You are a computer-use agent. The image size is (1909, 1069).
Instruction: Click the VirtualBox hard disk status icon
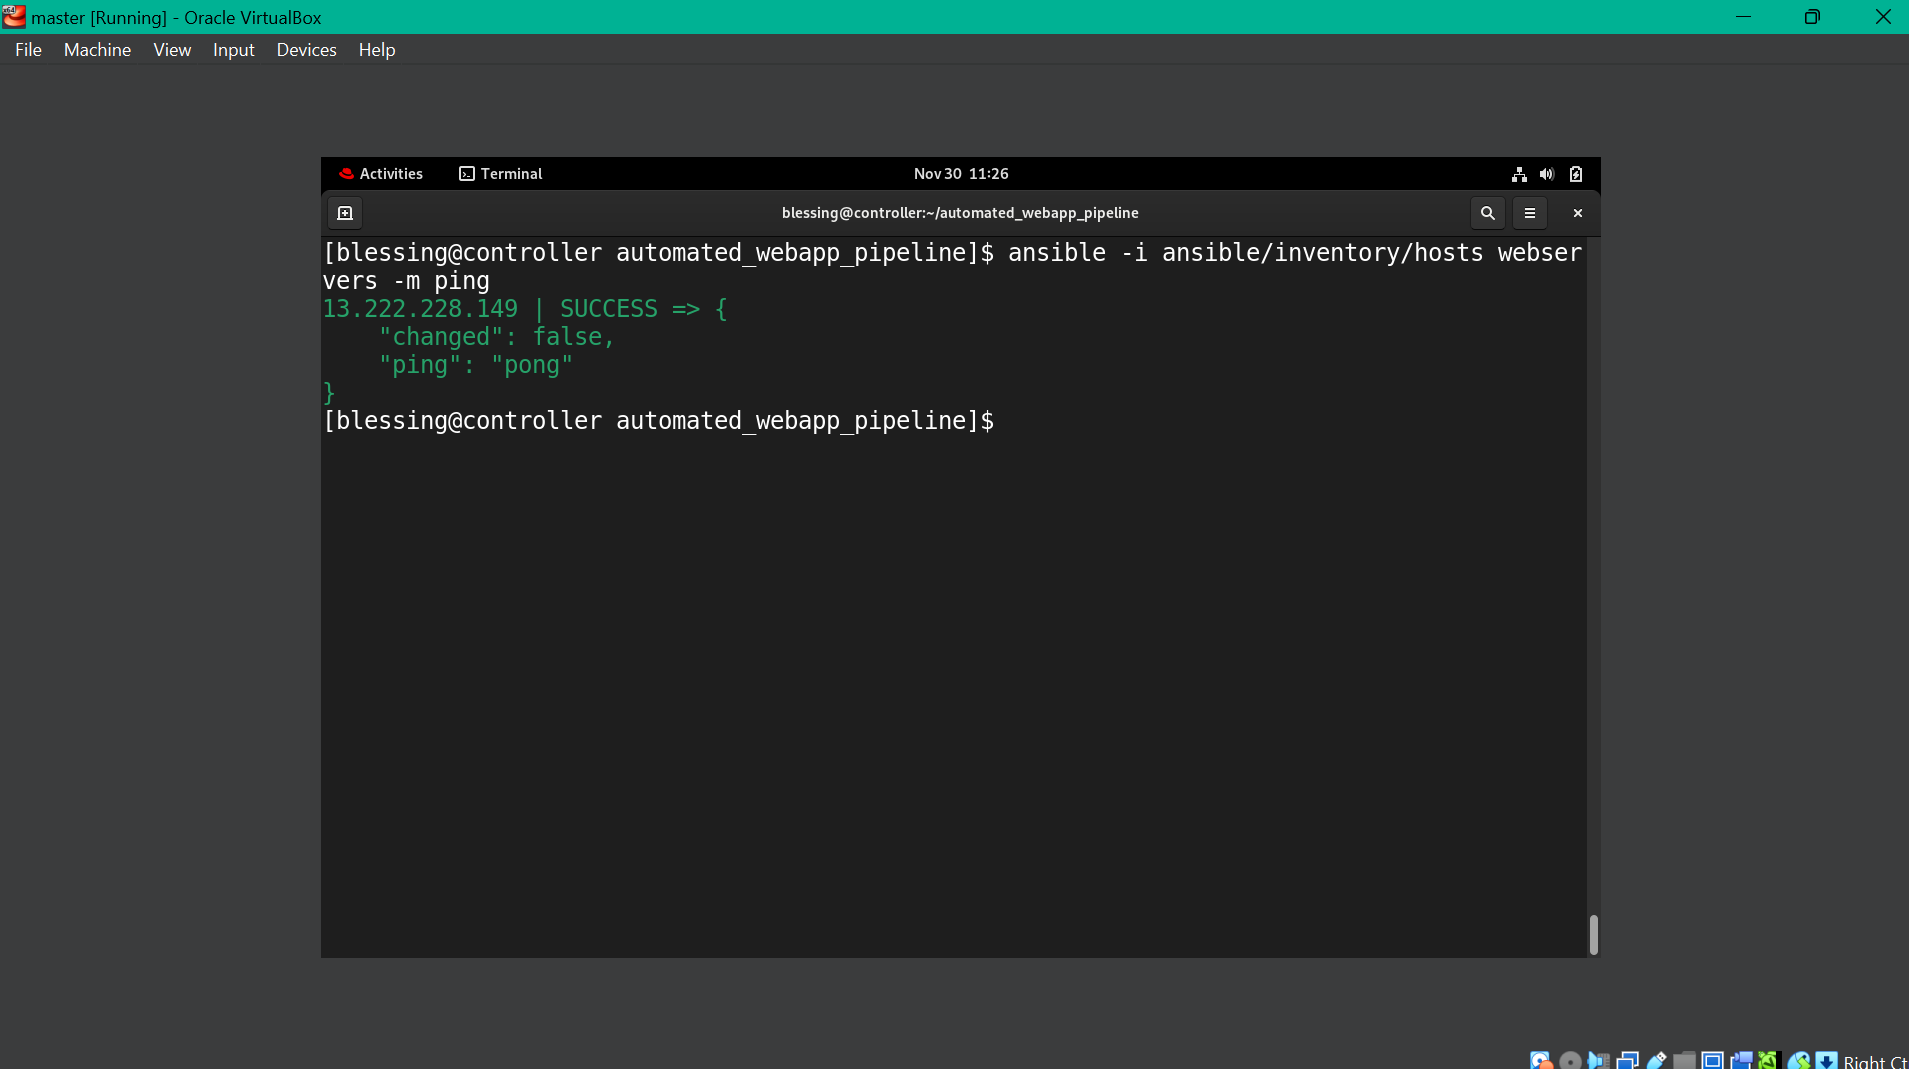tap(1539, 1060)
